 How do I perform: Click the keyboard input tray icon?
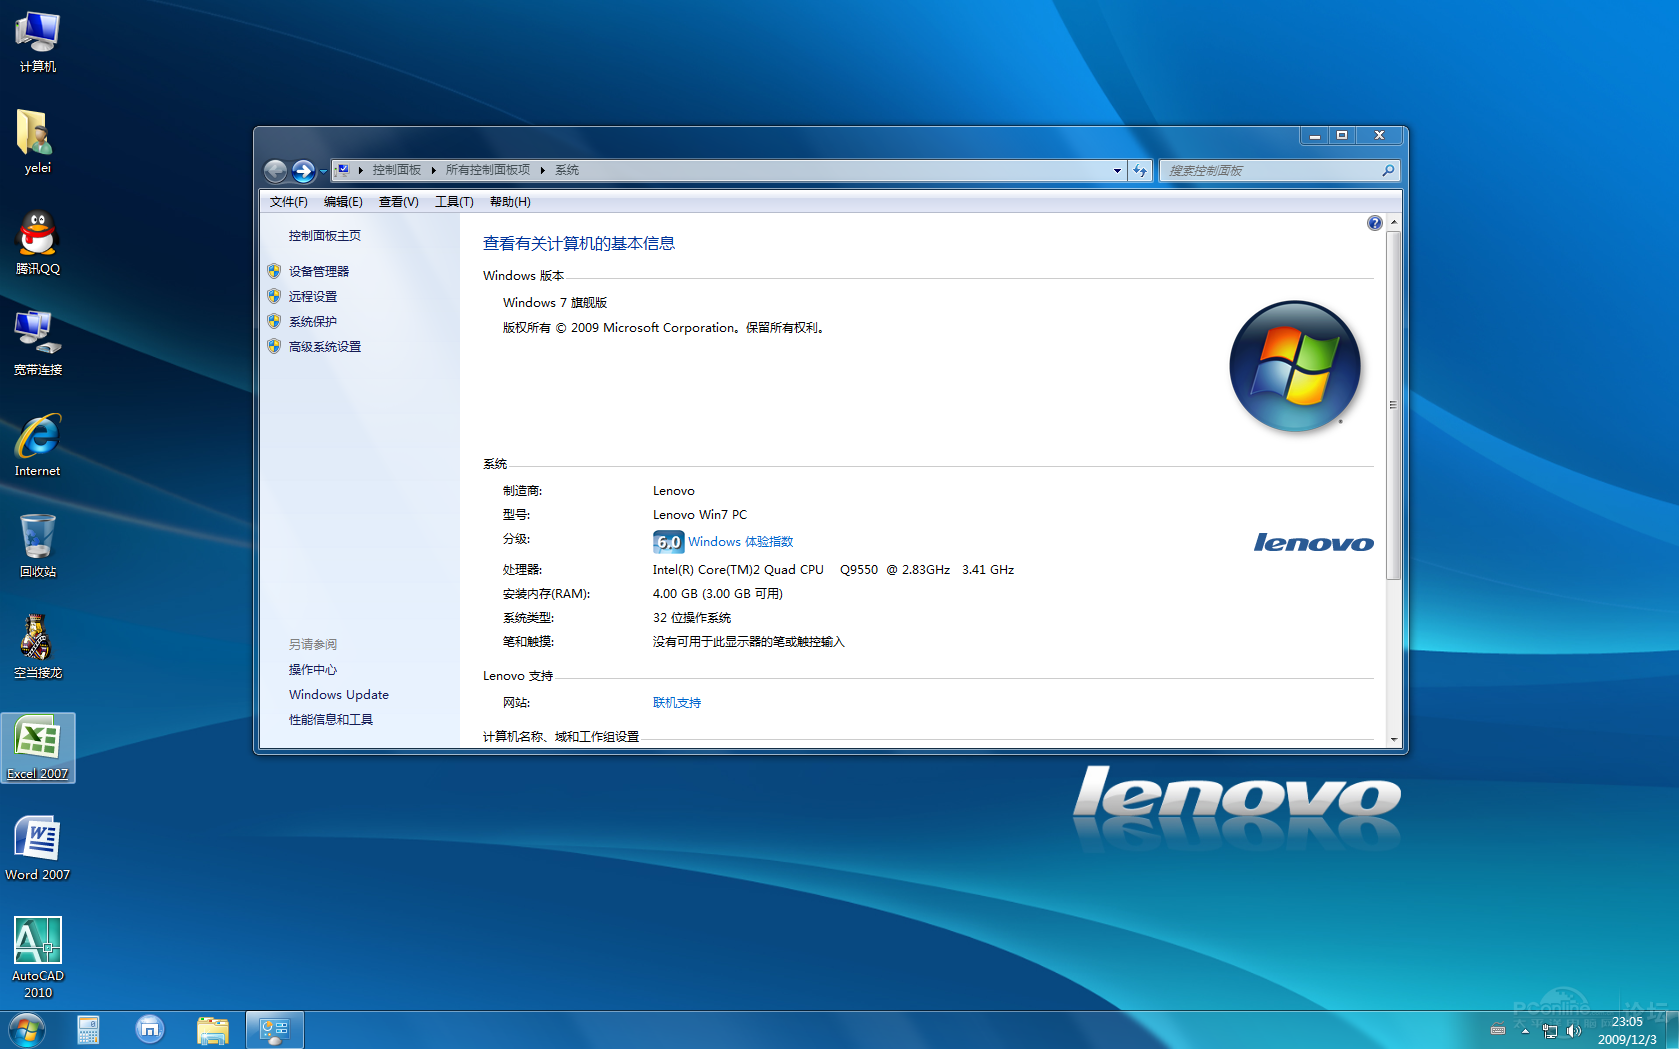1498,1031
